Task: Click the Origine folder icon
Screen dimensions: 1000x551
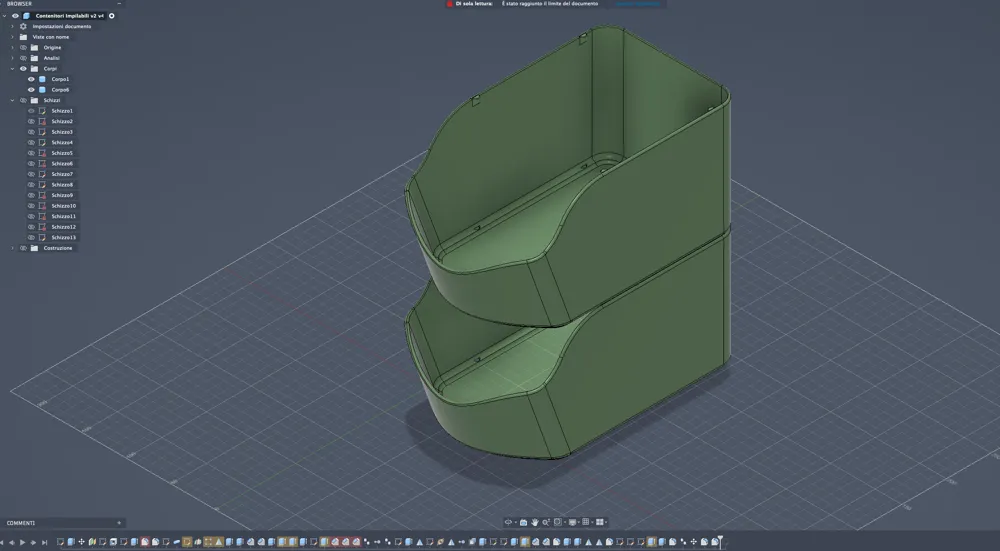Action: pyautogui.click(x=34, y=47)
